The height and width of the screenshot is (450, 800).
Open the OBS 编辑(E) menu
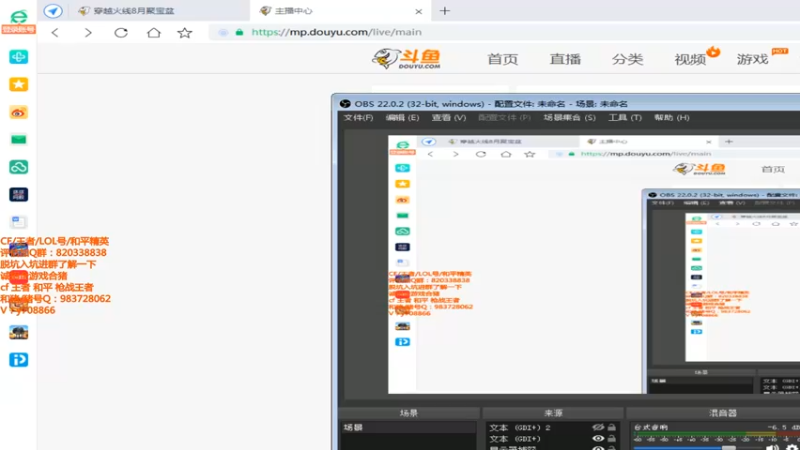[403, 117]
